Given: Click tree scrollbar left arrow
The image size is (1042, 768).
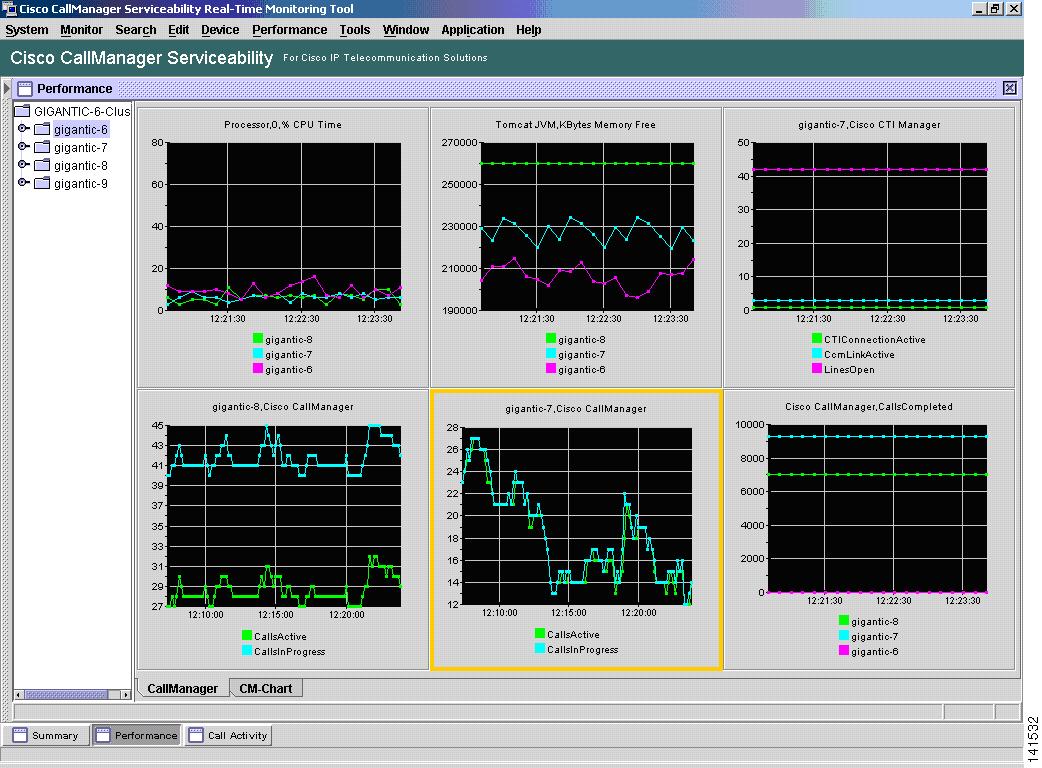Looking at the screenshot, I should click(x=19, y=694).
